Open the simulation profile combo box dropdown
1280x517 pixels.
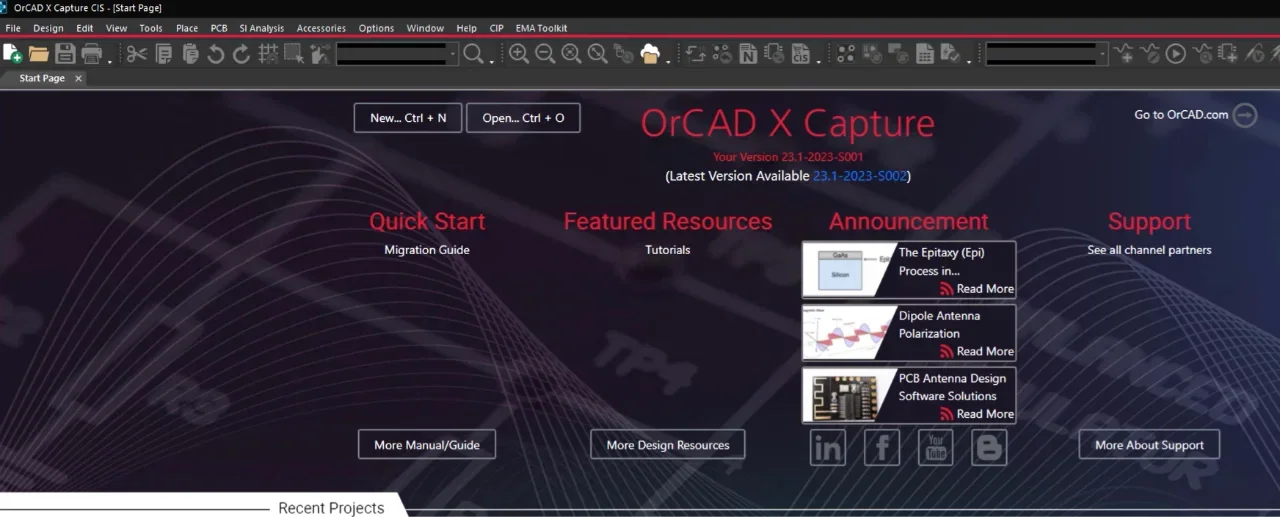click(x=1102, y=54)
